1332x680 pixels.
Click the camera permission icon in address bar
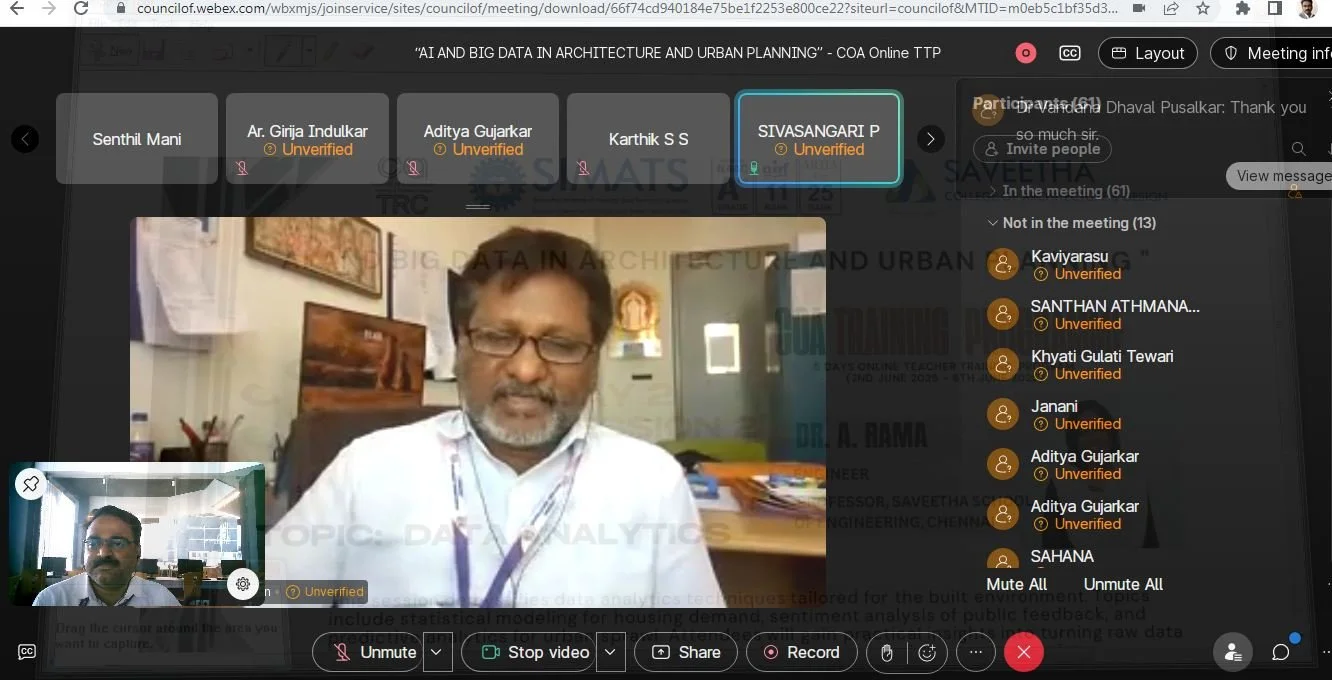1139,8
